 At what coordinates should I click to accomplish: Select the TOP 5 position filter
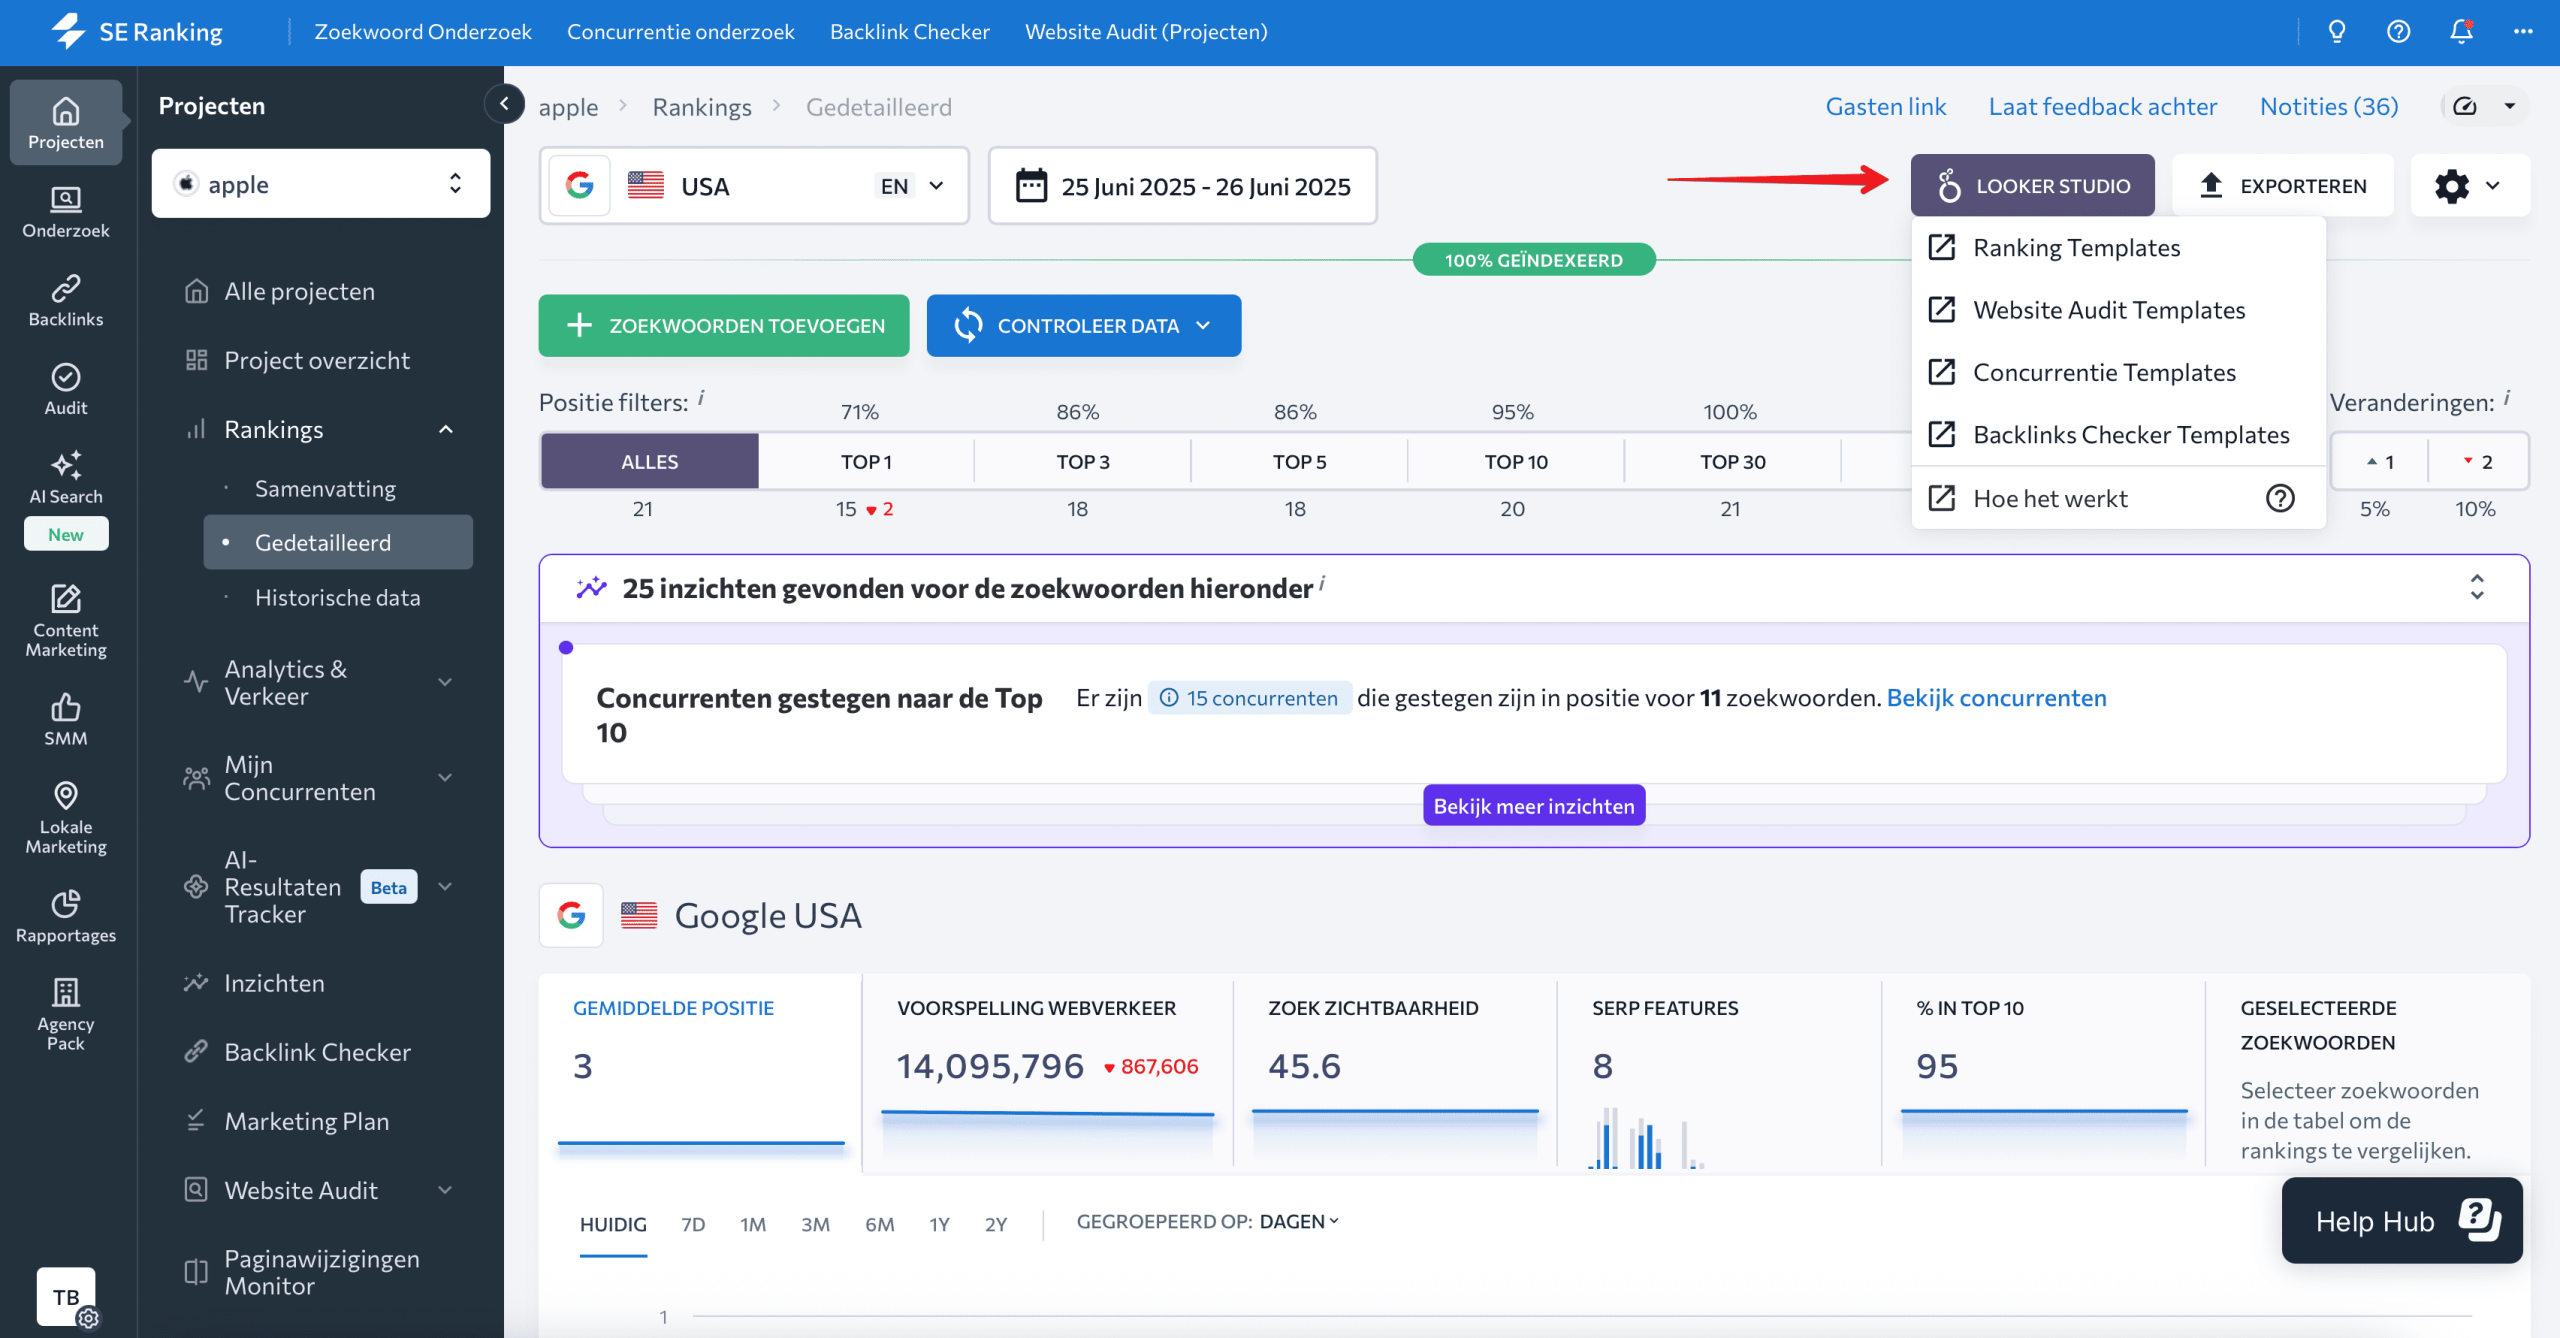(x=1300, y=461)
